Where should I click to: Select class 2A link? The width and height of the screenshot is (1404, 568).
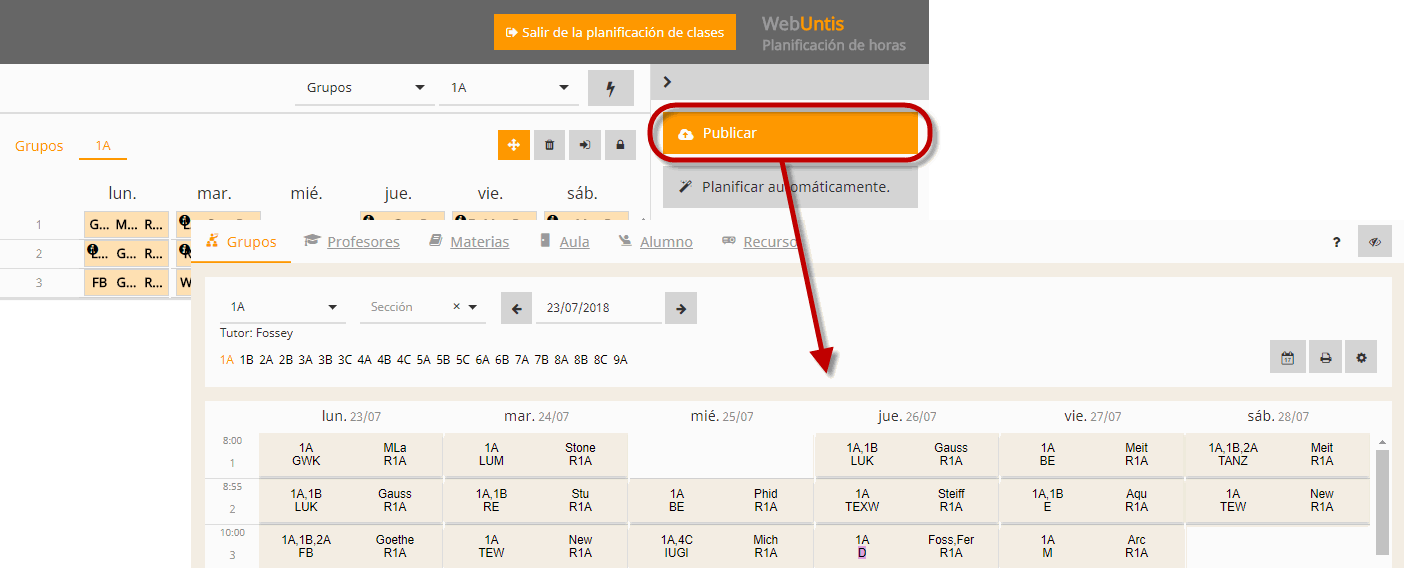266,360
